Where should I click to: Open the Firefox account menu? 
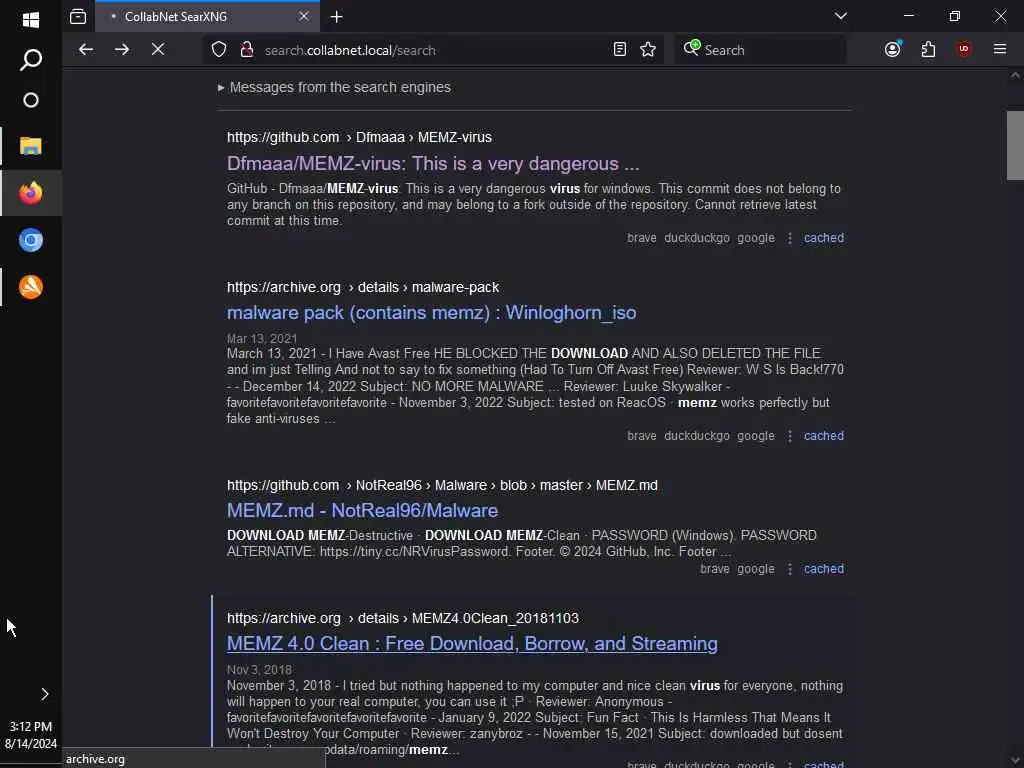point(893,49)
